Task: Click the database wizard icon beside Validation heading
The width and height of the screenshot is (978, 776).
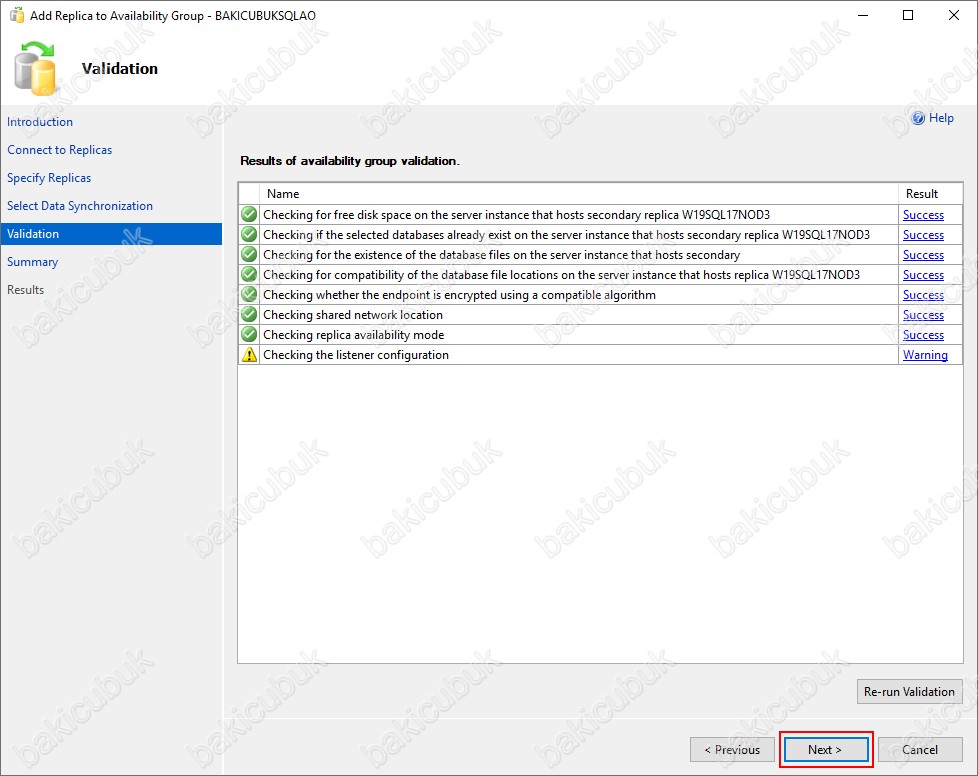Action: click(36, 68)
